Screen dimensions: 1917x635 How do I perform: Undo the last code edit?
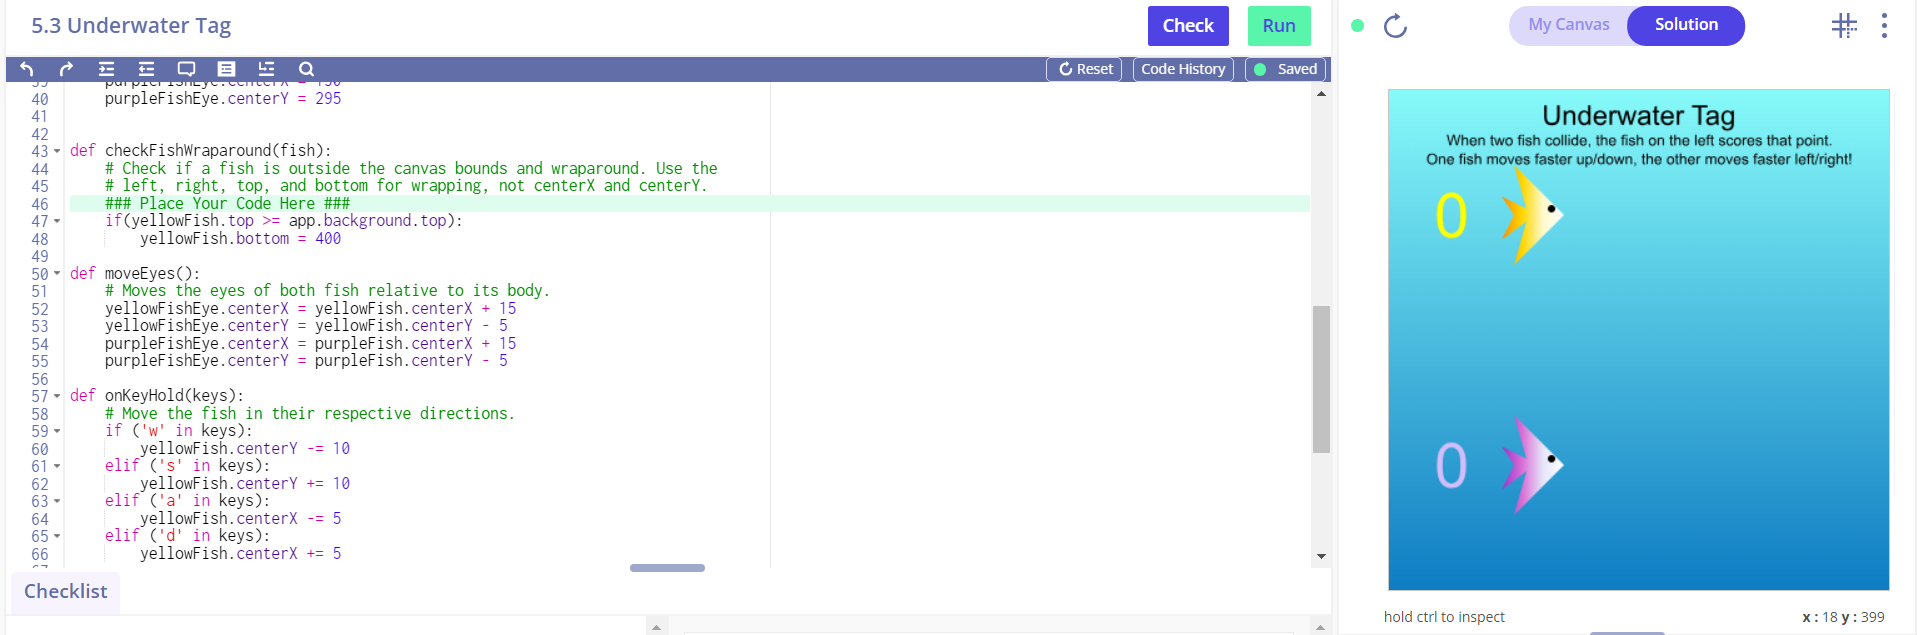[27, 69]
